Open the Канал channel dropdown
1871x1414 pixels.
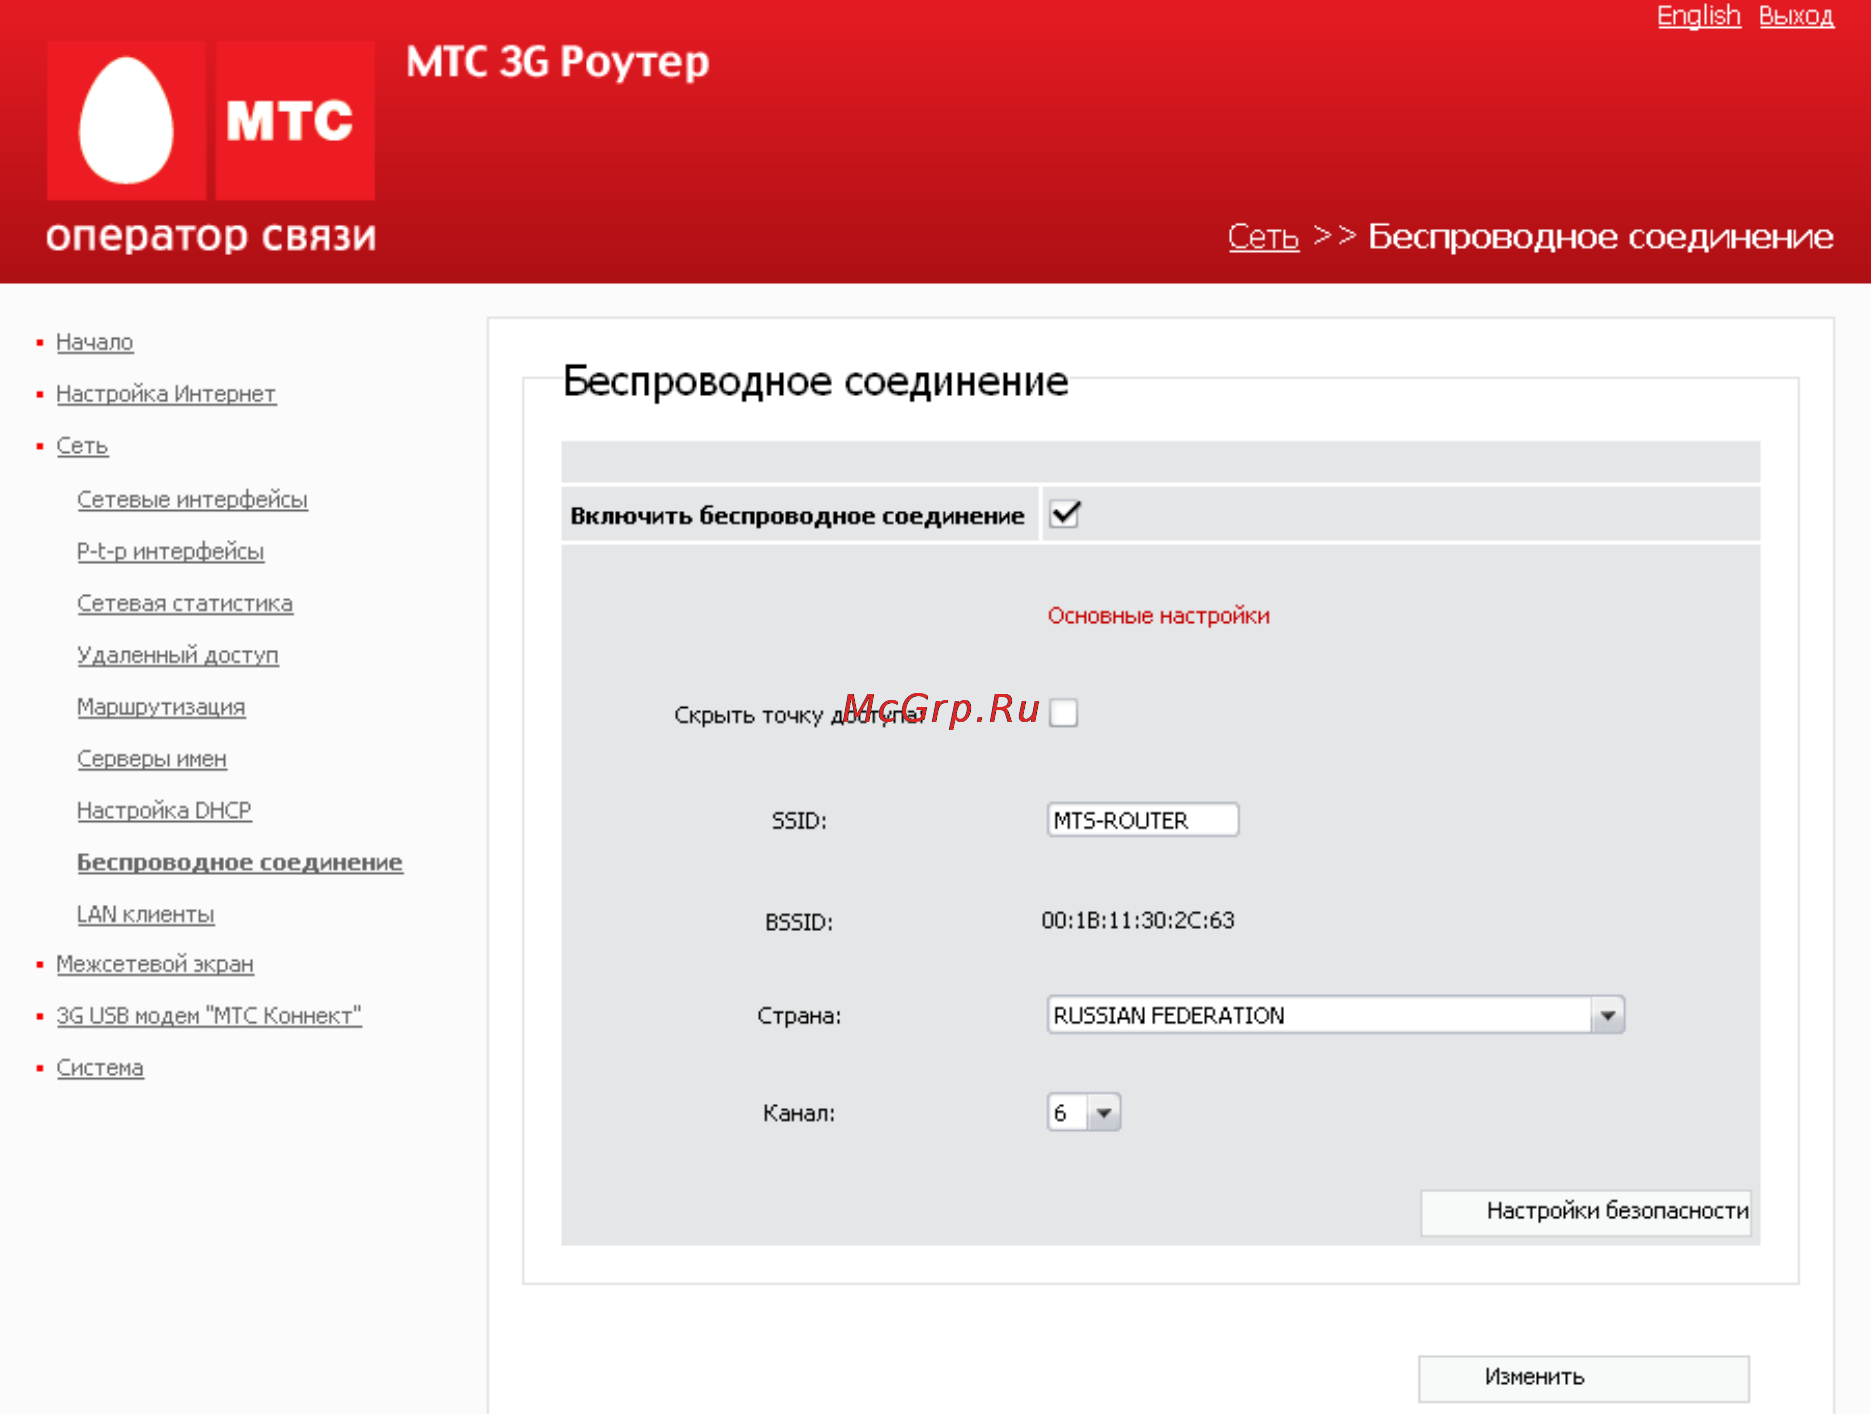[1084, 1112]
